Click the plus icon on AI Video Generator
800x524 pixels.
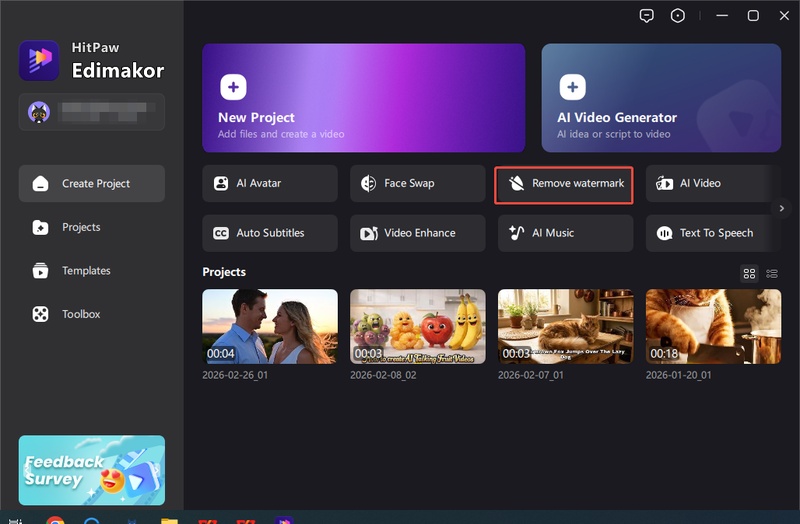point(572,88)
